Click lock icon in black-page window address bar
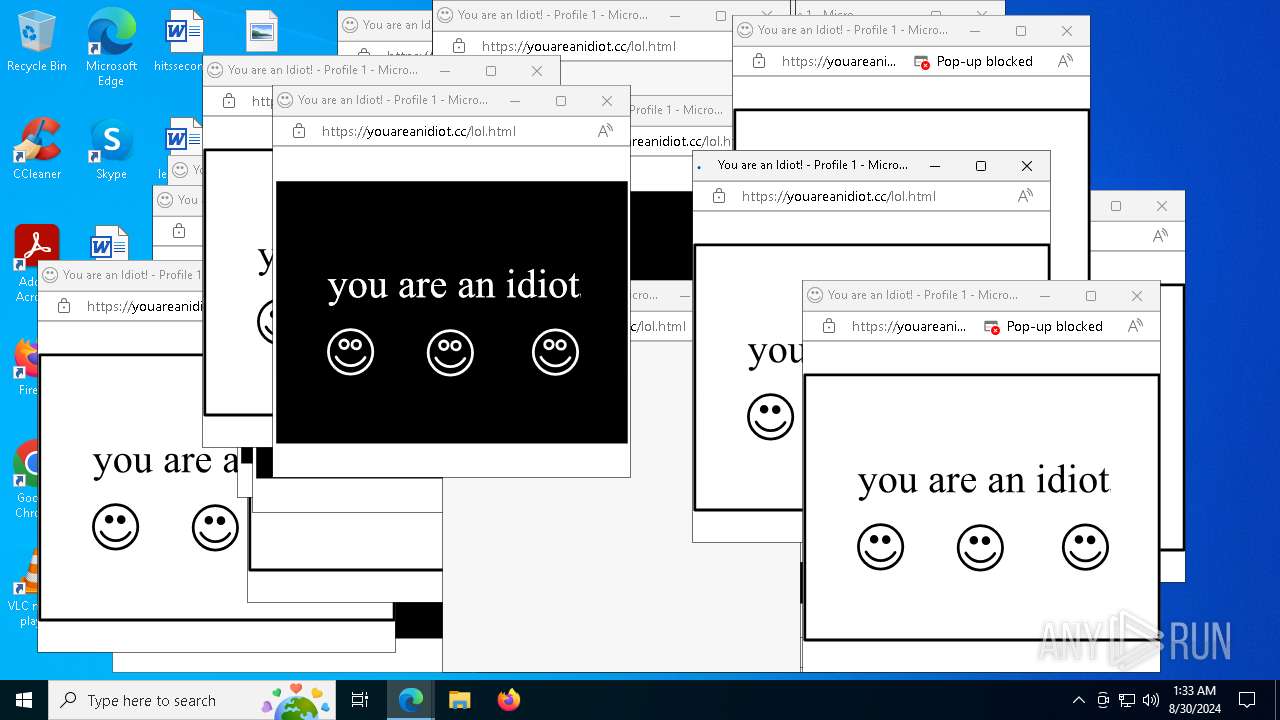The width and height of the screenshot is (1280, 720). click(x=299, y=131)
